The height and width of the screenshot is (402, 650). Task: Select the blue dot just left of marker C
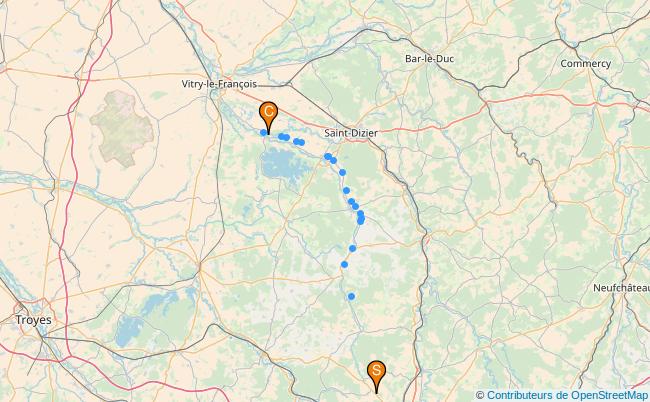[263, 133]
